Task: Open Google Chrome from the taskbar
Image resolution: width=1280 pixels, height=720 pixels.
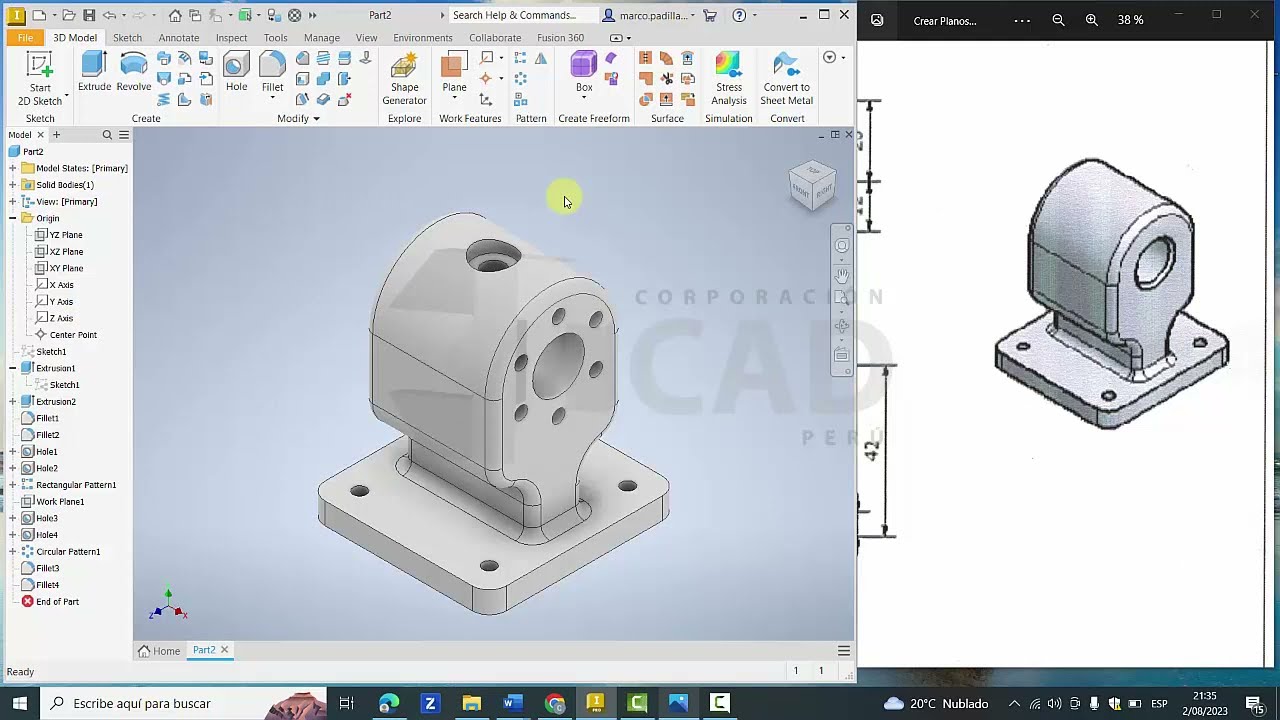Action: pos(554,703)
